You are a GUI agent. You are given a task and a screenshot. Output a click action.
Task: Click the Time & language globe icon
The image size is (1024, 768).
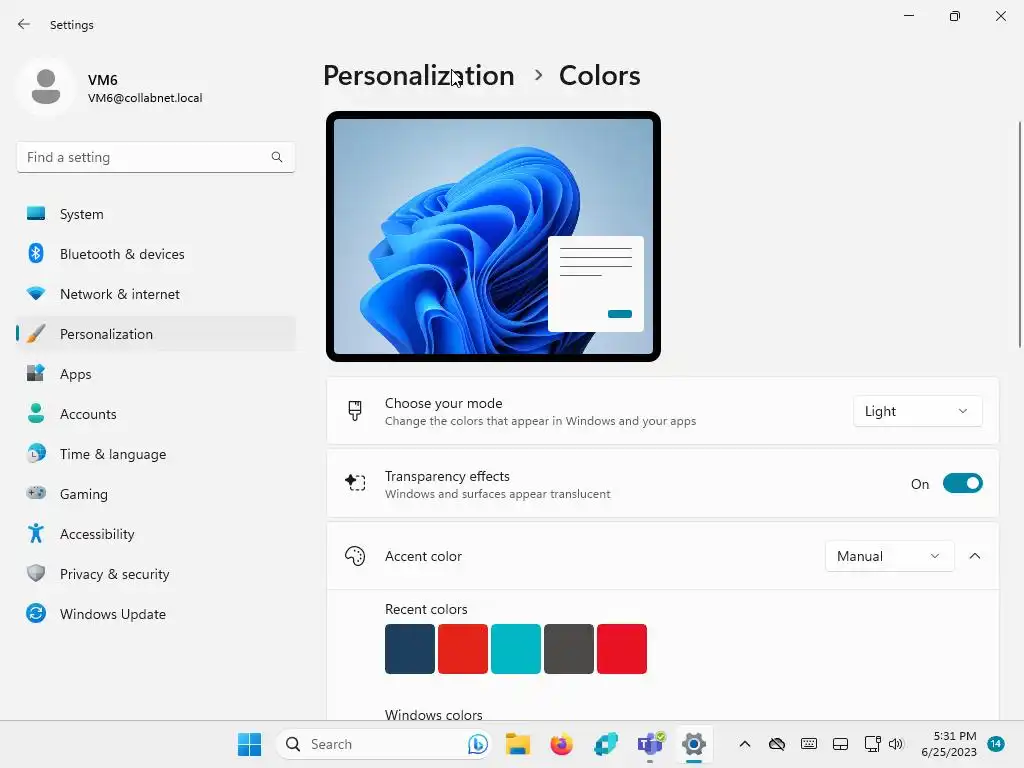(36, 453)
